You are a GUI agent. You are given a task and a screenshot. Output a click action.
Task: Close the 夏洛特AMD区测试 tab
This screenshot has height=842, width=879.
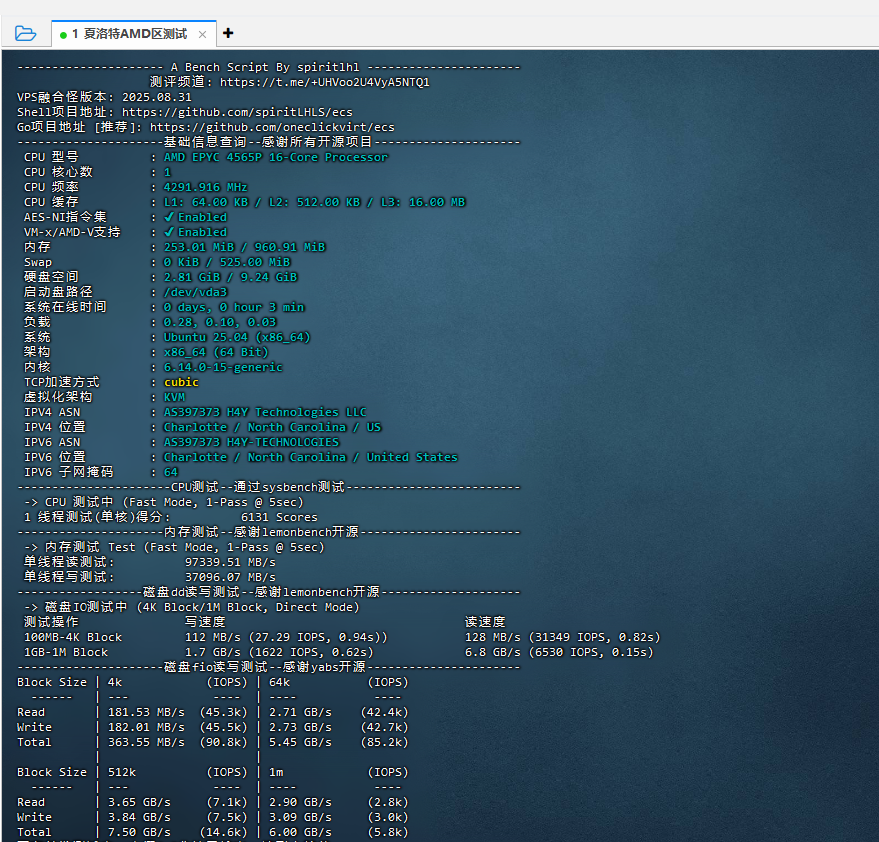(x=202, y=34)
